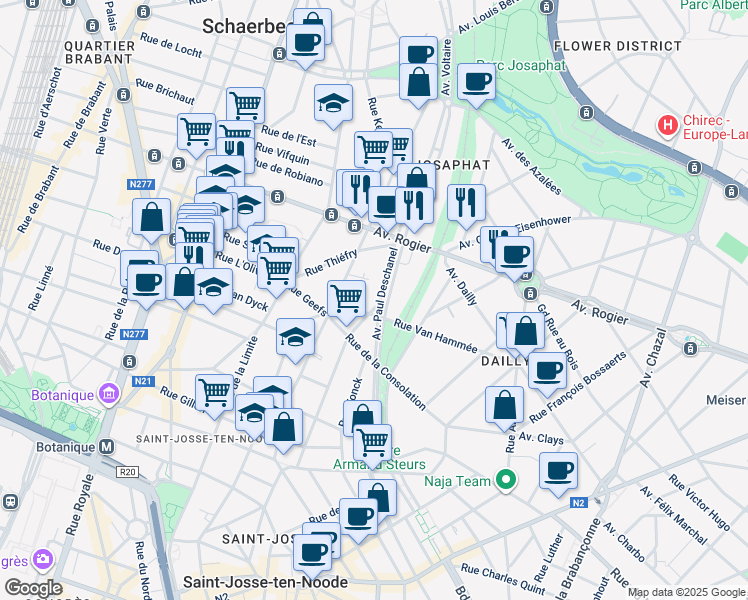Click the Naja Team label

tap(457, 481)
